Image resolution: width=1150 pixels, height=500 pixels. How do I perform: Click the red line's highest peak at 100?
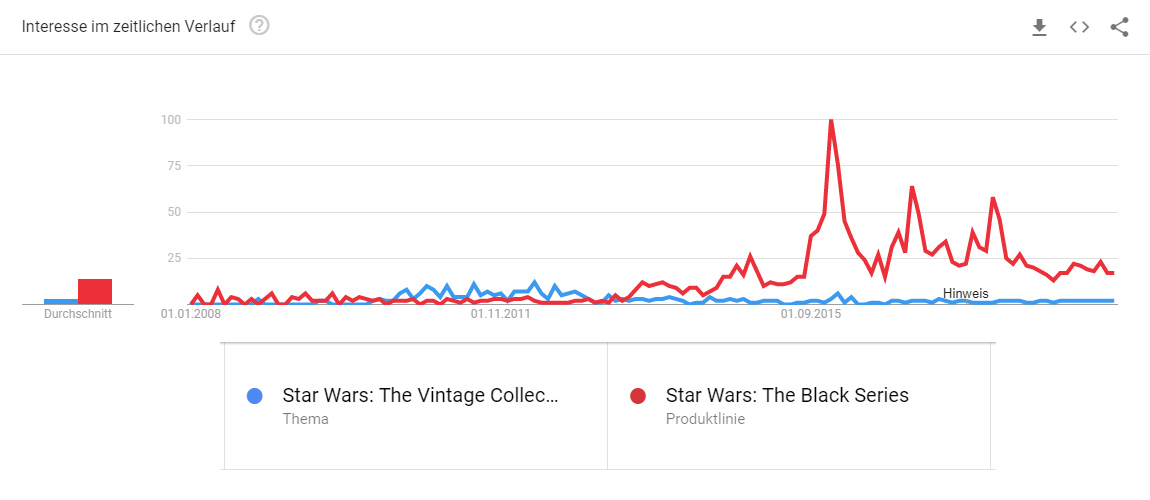(x=831, y=121)
